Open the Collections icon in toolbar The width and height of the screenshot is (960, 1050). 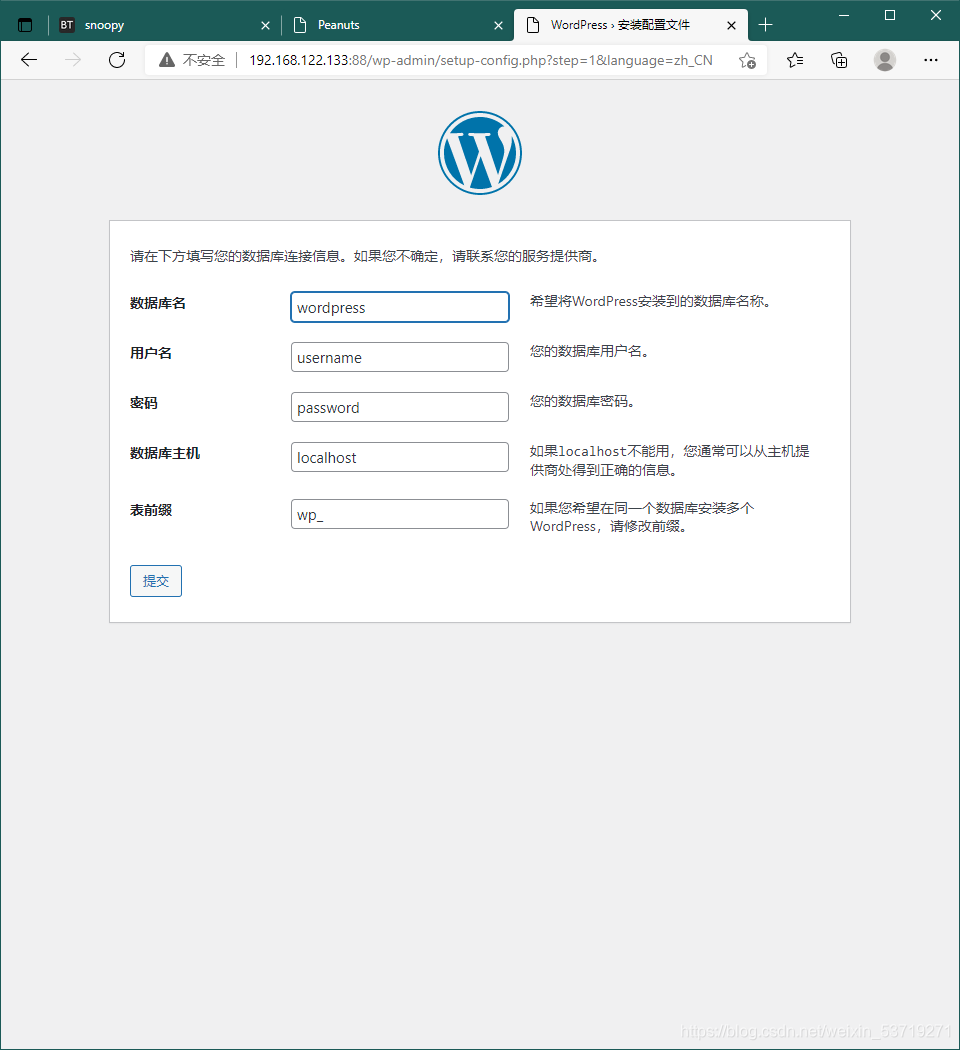tap(839, 60)
